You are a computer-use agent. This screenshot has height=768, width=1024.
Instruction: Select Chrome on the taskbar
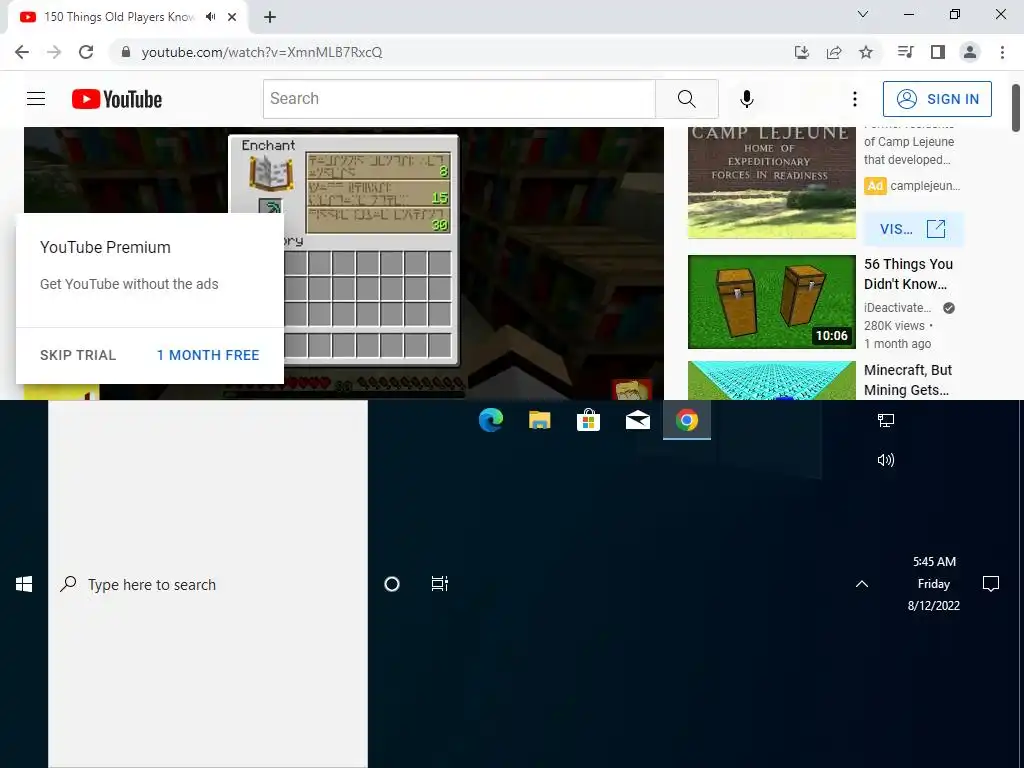686,420
